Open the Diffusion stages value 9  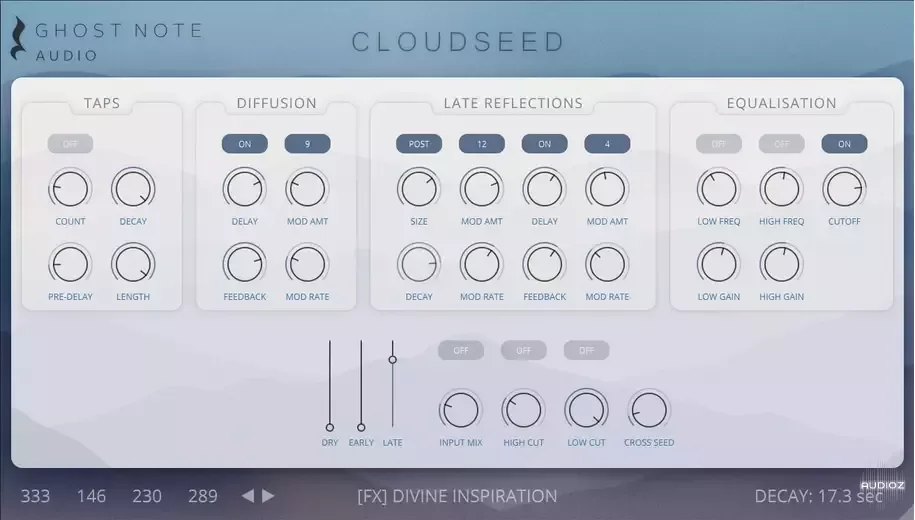click(x=308, y=144)
